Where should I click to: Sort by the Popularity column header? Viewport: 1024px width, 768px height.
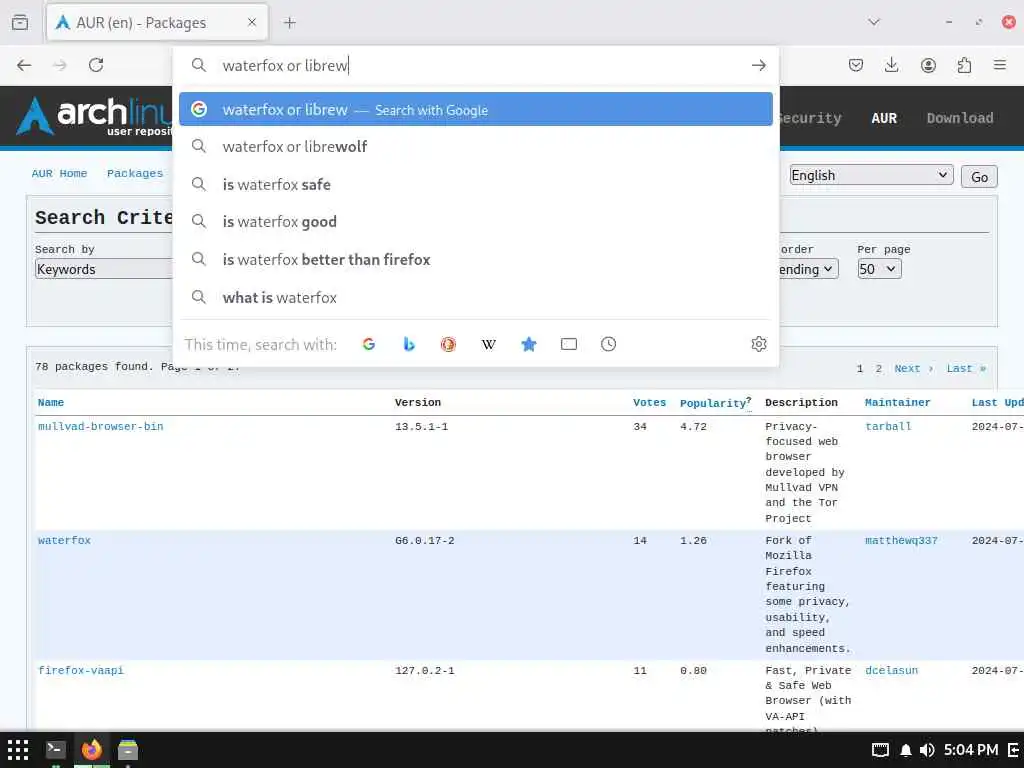coord(712,403)
